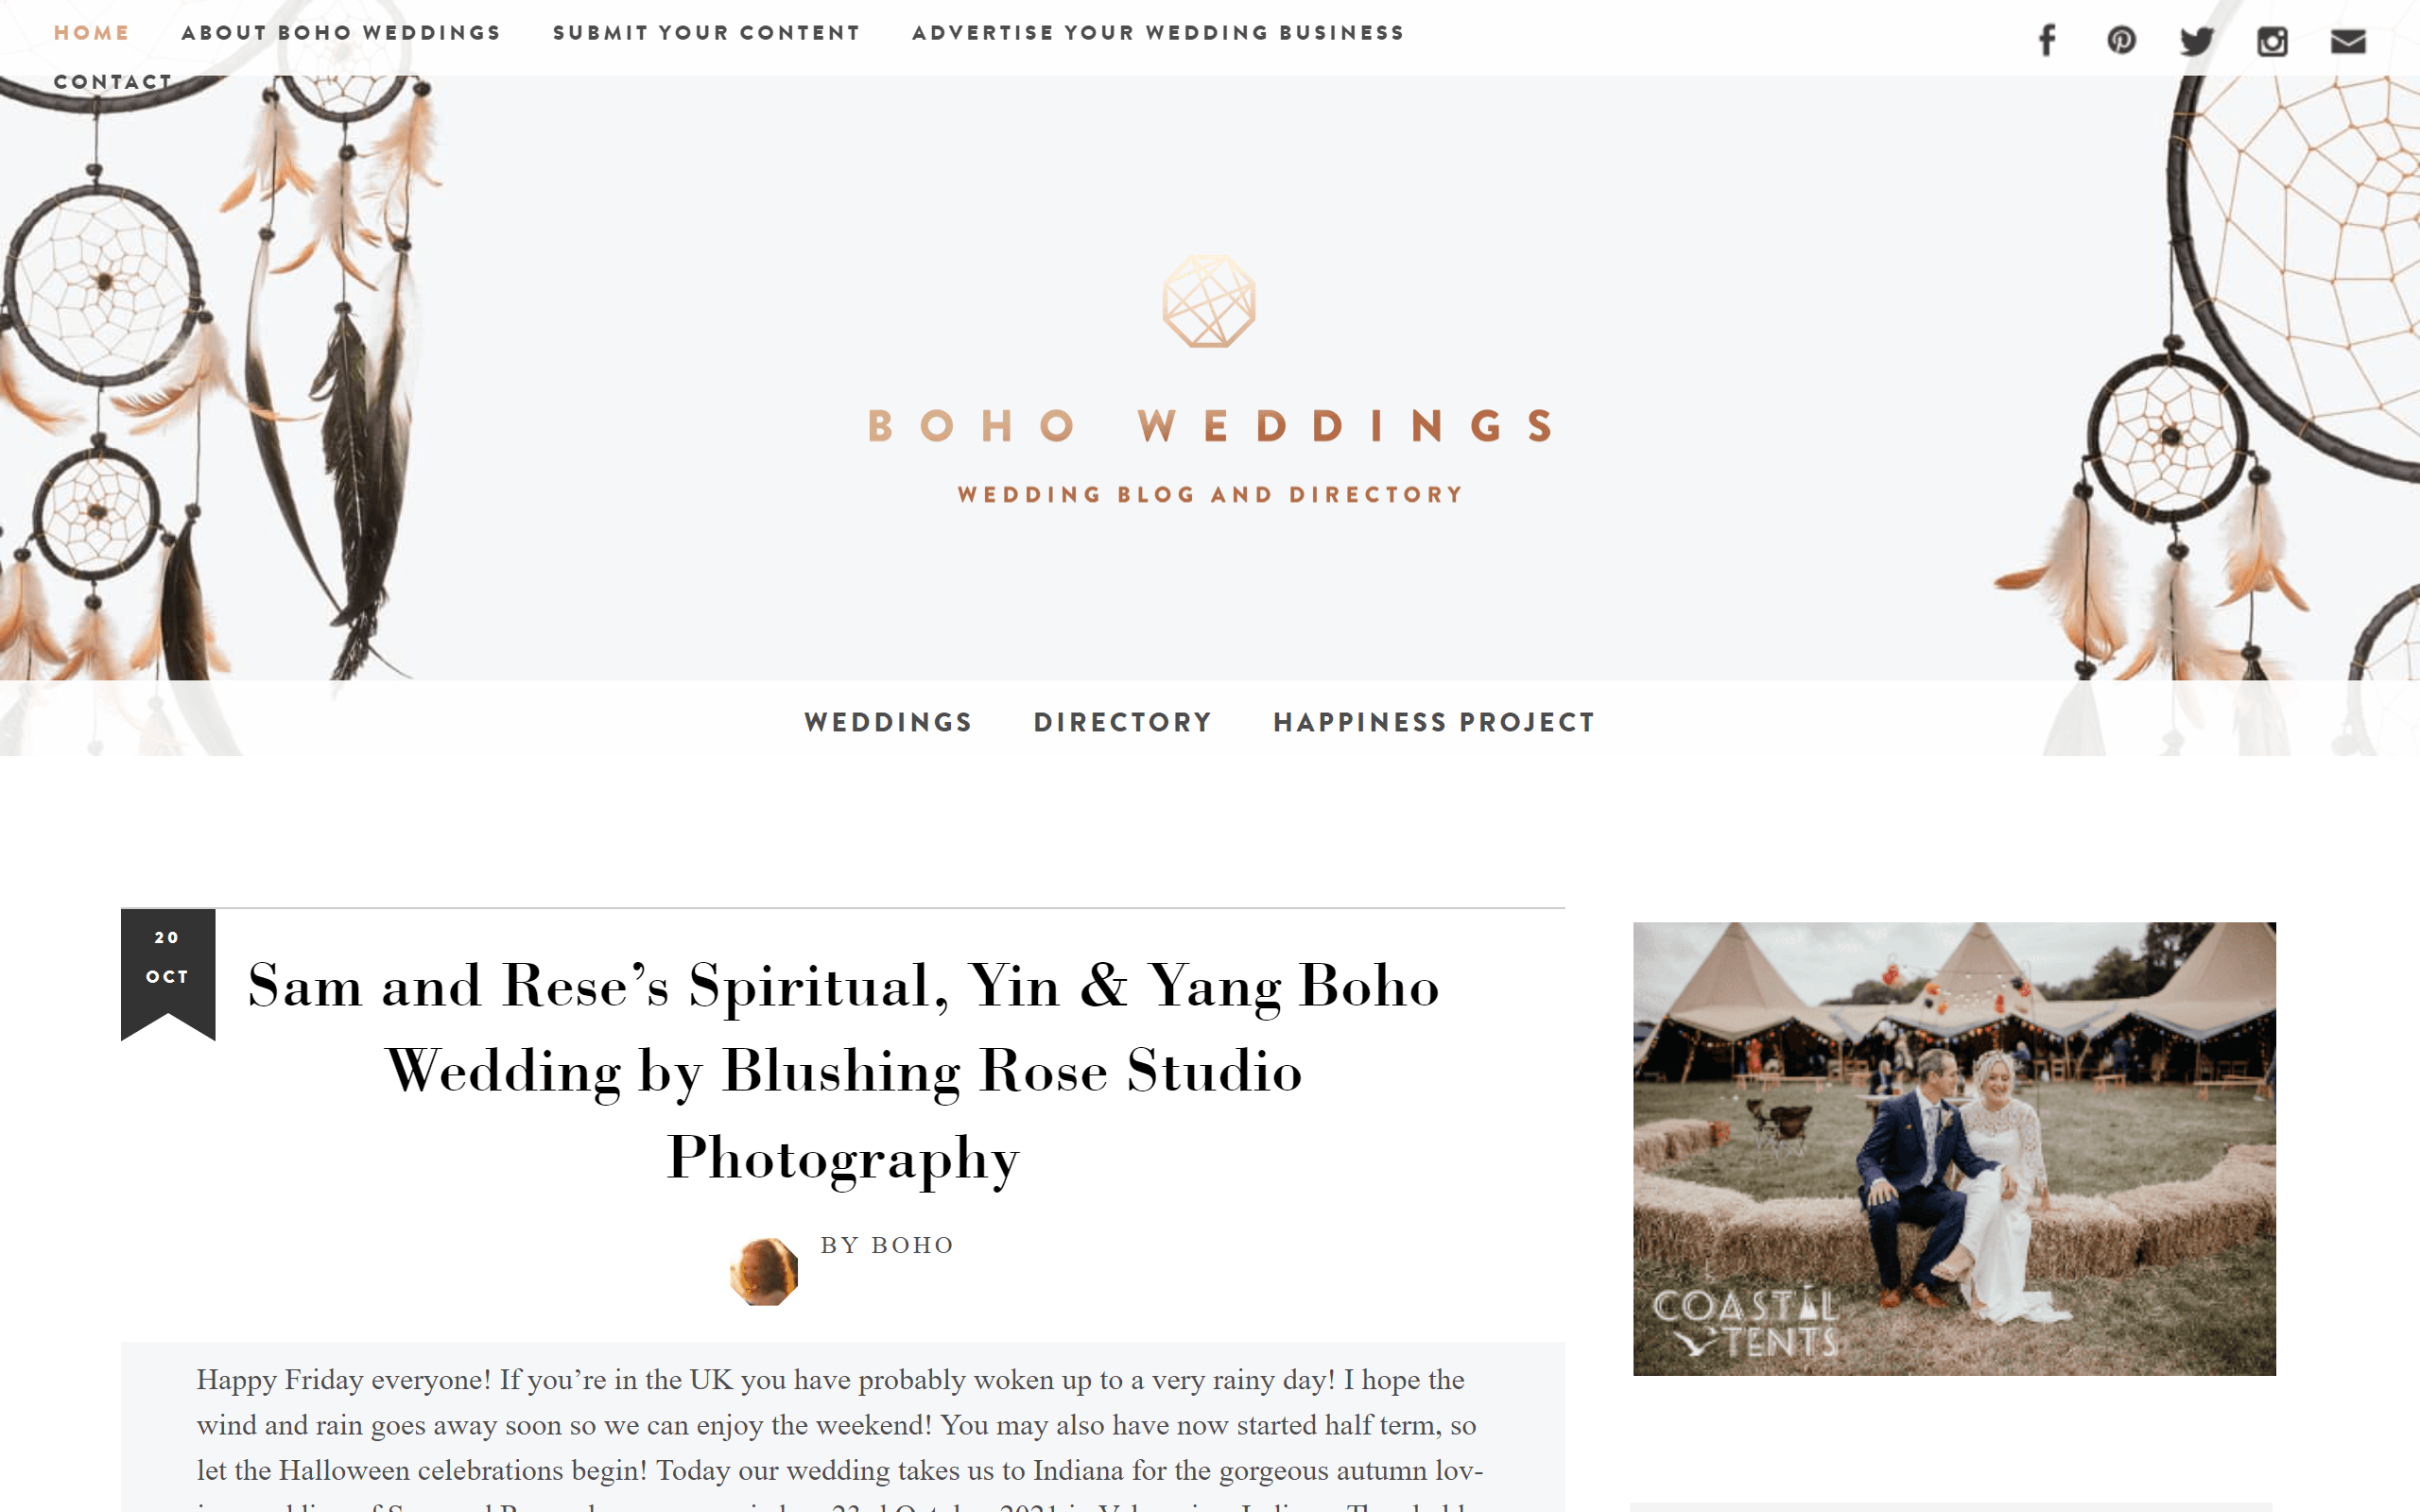Screen dimensions: 2420x1512
Task: Select the Weddings category menu
Action: click(888, 722)
